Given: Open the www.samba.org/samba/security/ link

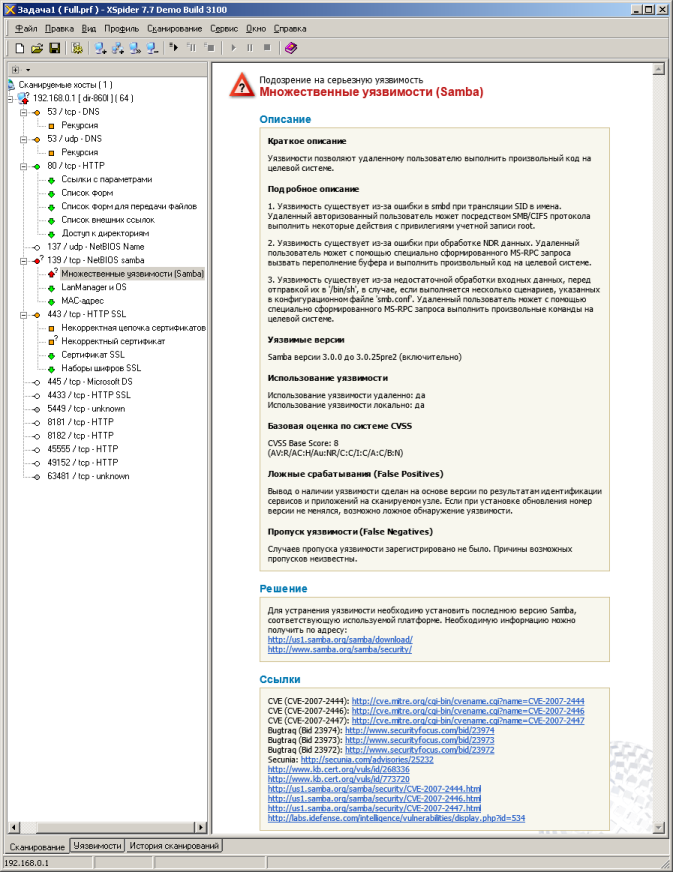Looking at the screenshot, I should (x=339, y=649).
